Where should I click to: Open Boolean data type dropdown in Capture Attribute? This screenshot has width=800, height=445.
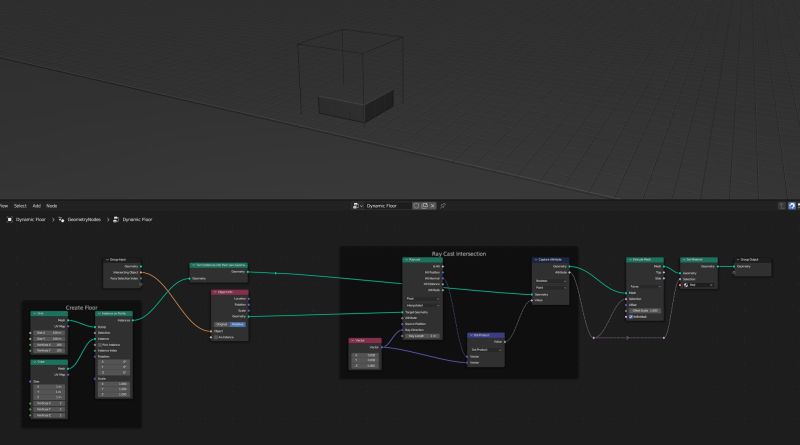tap(551, 281)
